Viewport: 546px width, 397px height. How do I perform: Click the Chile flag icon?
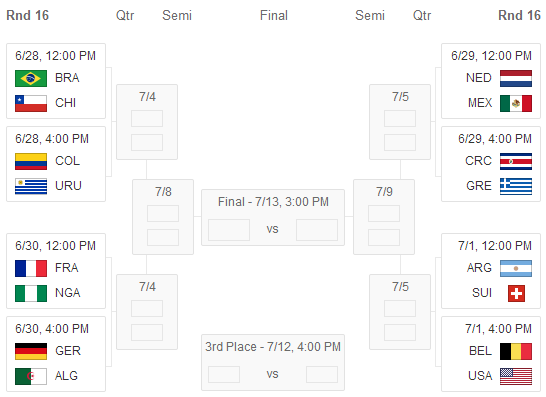[31, 103]
